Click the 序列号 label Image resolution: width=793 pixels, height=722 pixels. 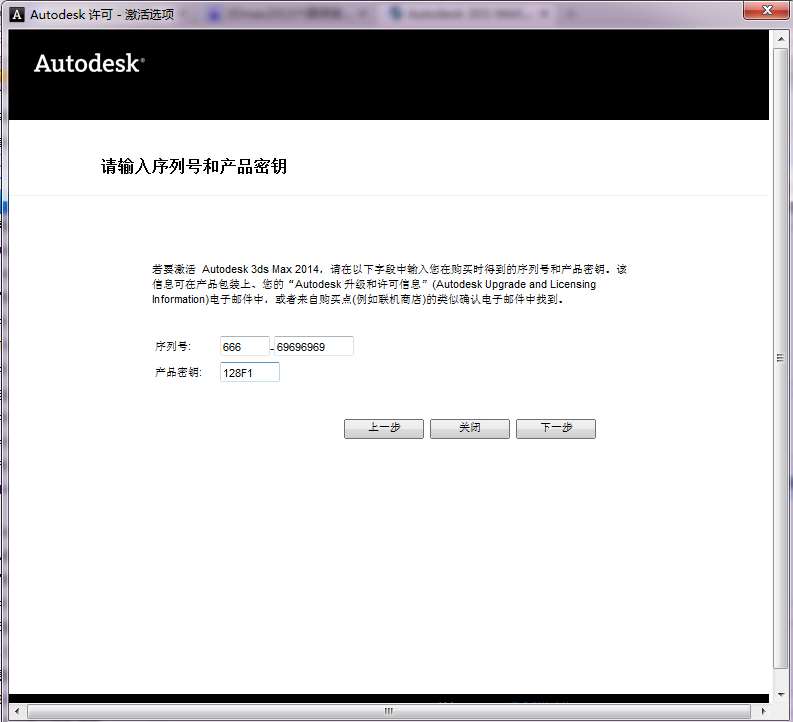click(172, 346)
